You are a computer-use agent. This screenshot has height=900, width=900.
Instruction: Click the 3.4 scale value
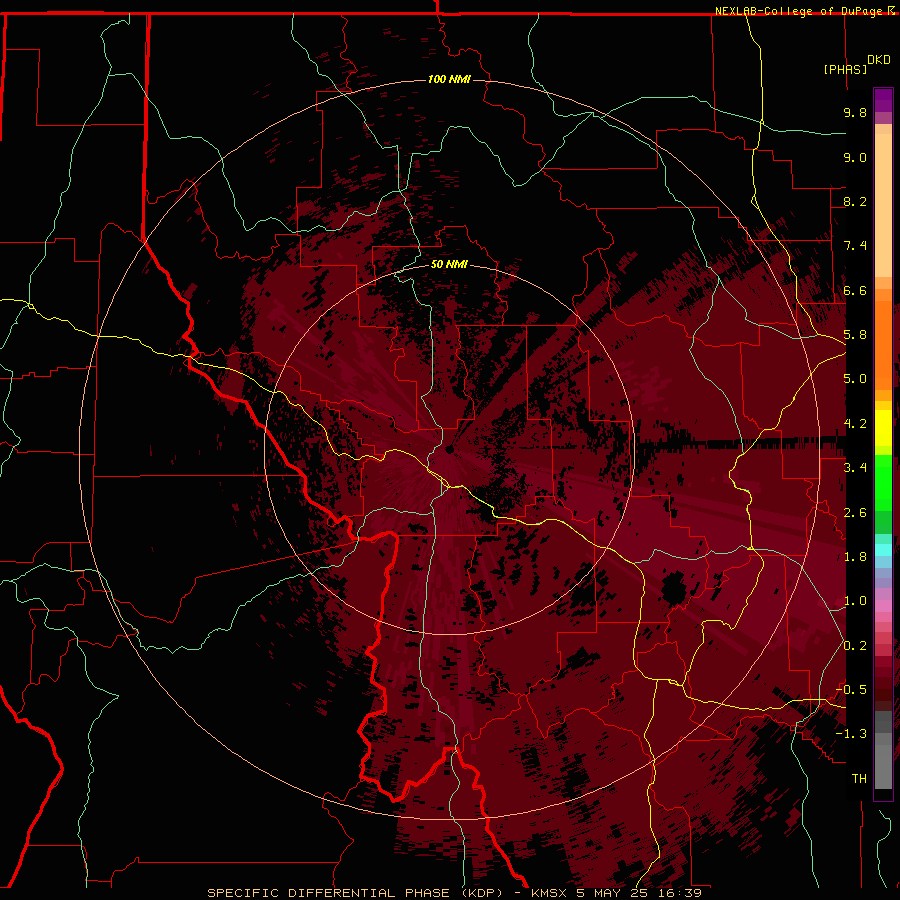coord(855,468)
